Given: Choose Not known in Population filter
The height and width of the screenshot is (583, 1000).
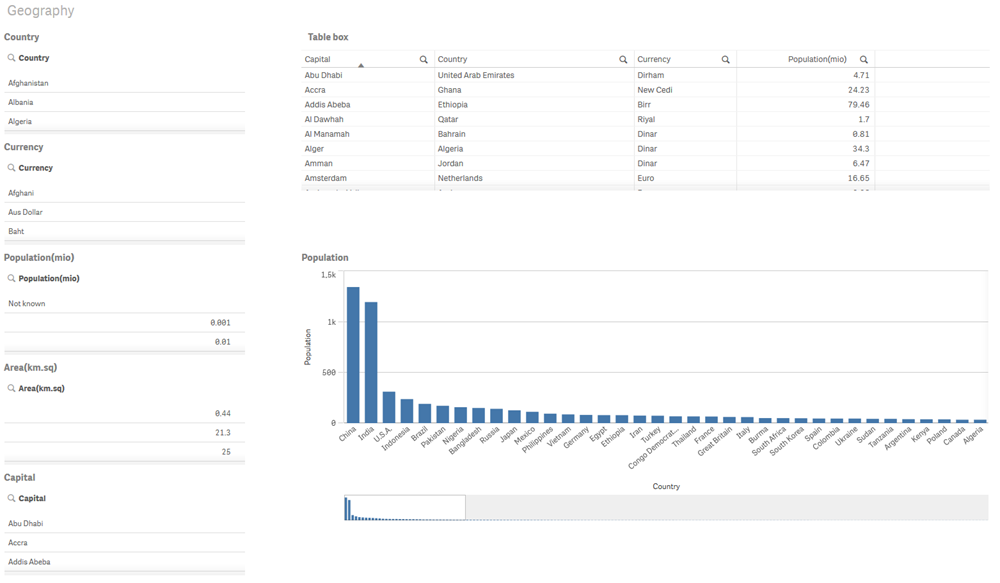Looking at the screenshot, I should (x=27, y=304).
